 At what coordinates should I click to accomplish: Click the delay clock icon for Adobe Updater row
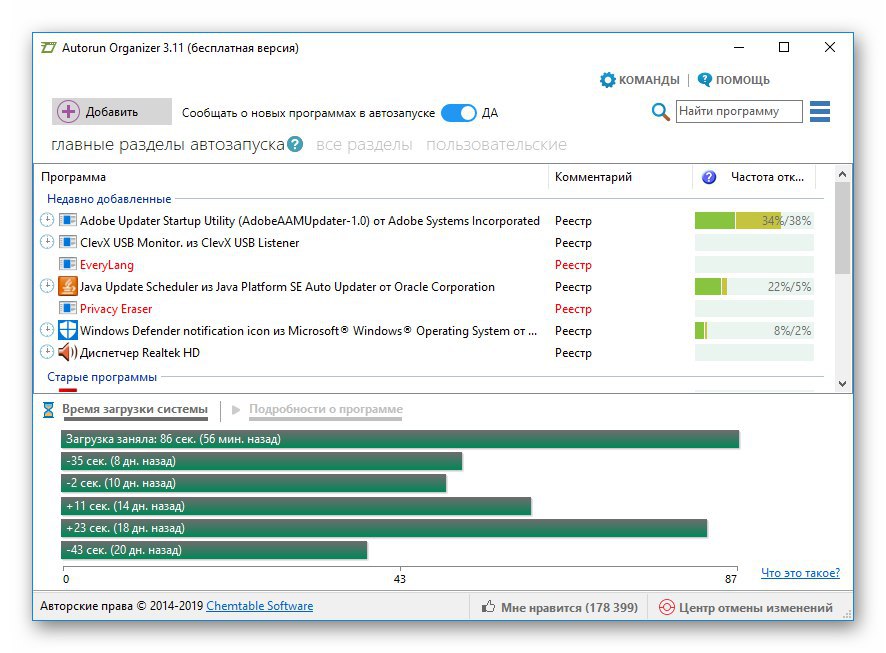tap(47, 220)
